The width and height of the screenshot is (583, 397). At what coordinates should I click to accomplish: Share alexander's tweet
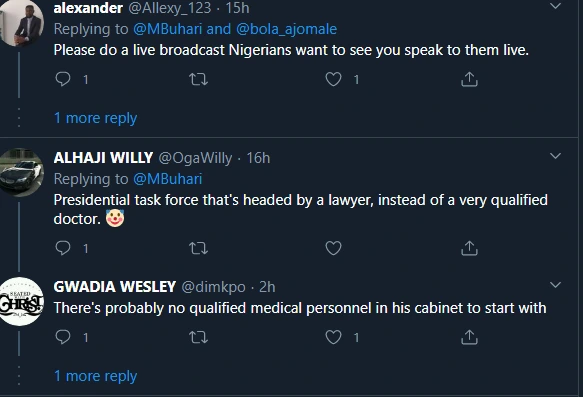tap(469, 79)
